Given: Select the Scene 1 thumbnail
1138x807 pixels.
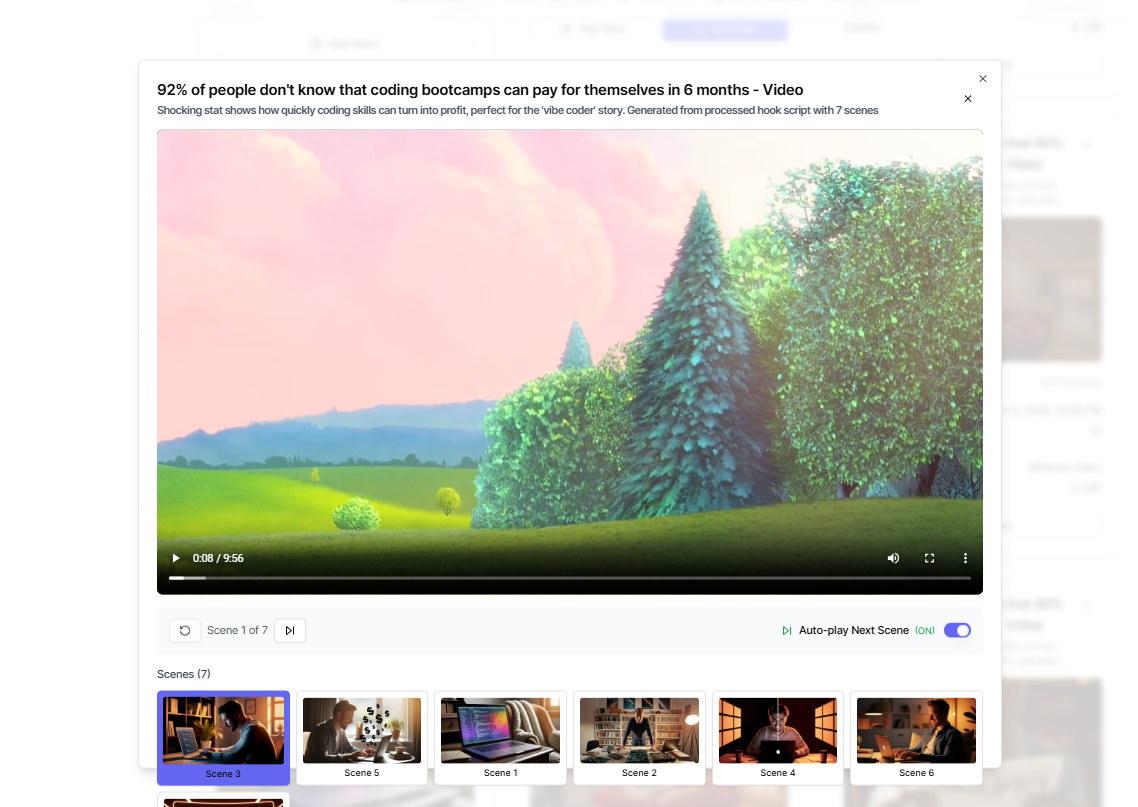Looking at the screenshot, I should click(x=500, y=729).
